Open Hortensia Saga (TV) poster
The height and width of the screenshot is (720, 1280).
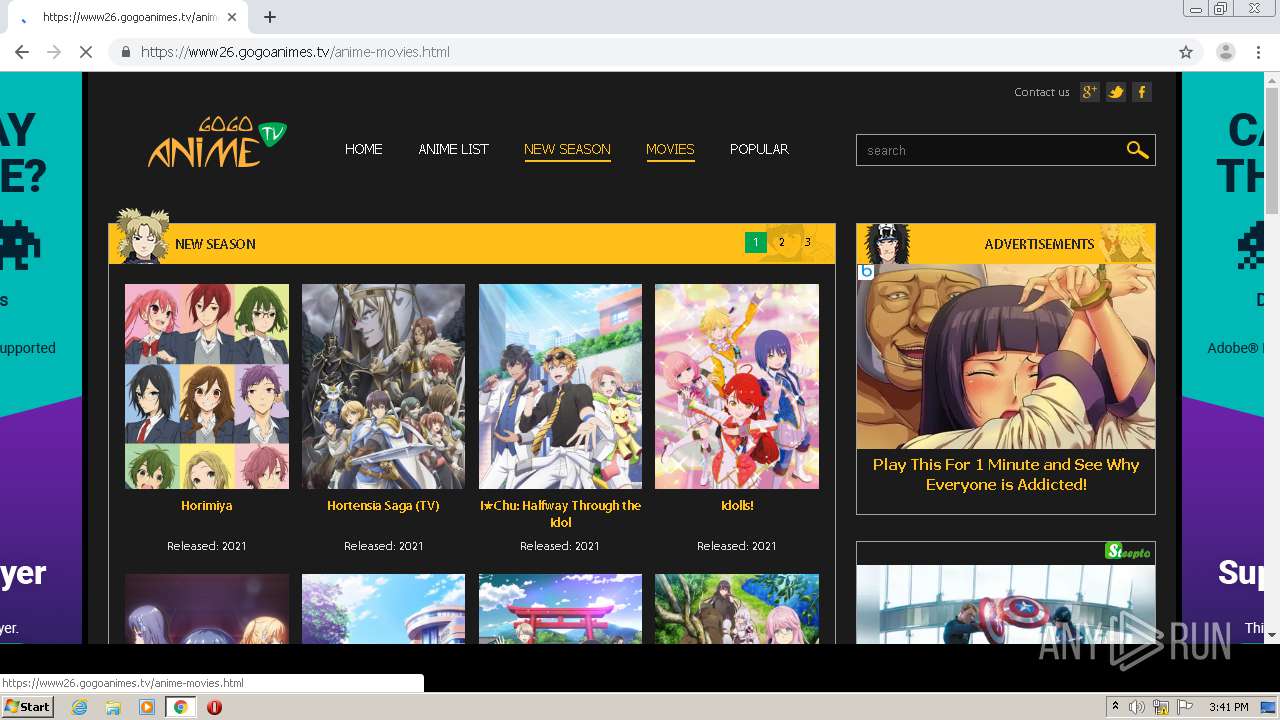384,386
